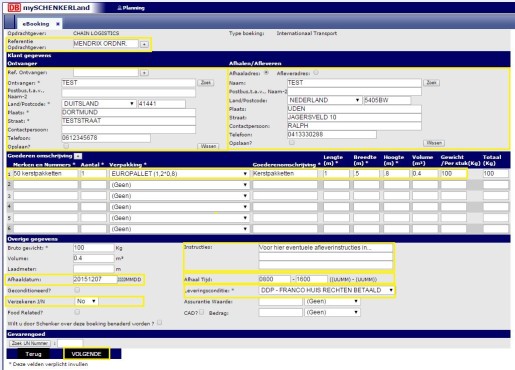Open the EUROPALLET packaging dropdown in row 1
The image size is (515, 370).
(179, 174)
